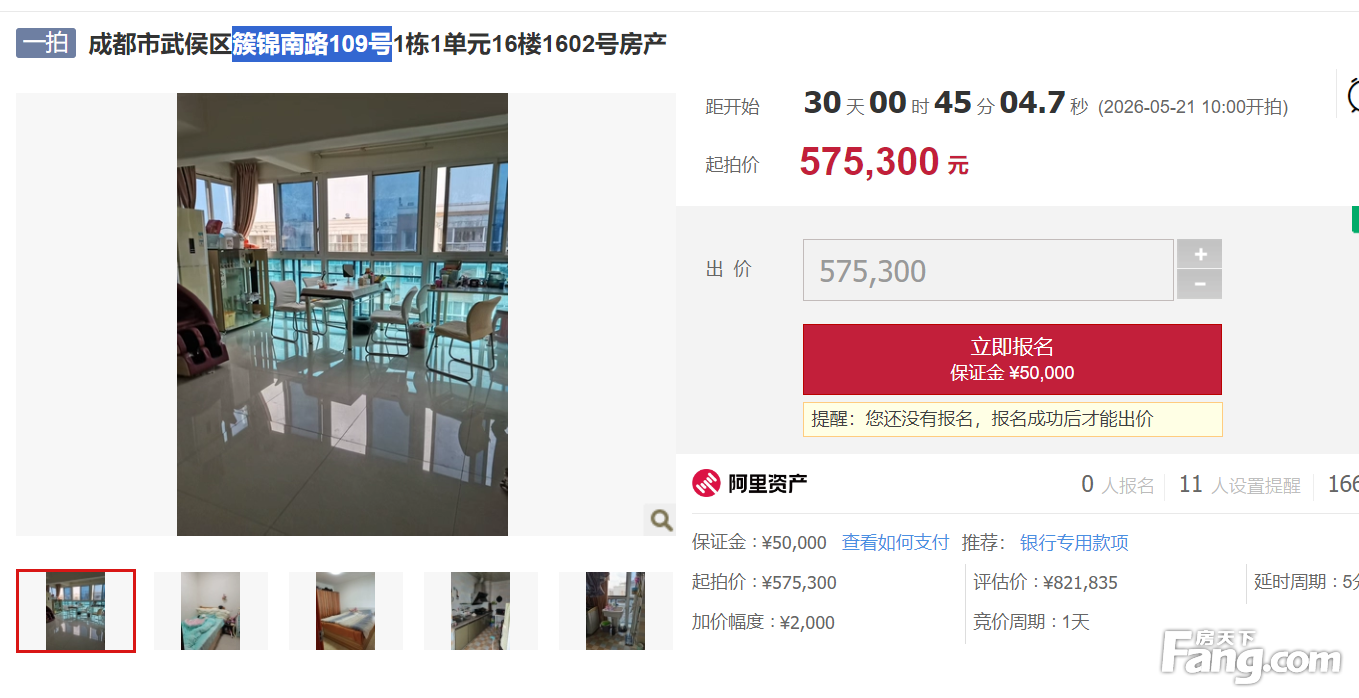
Task: Click the main living room photo
Action: click(x=343, y=314)
